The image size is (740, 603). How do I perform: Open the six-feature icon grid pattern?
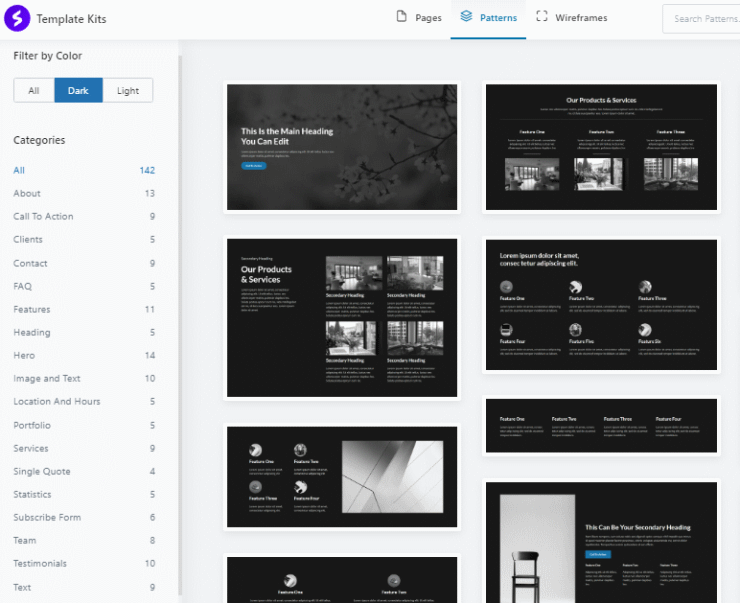pos(601,305)
